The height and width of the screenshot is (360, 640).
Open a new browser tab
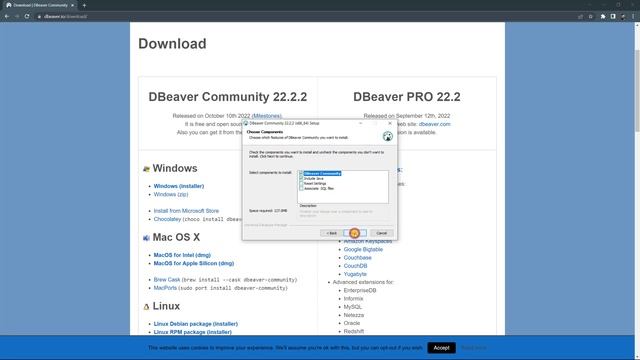84,5
